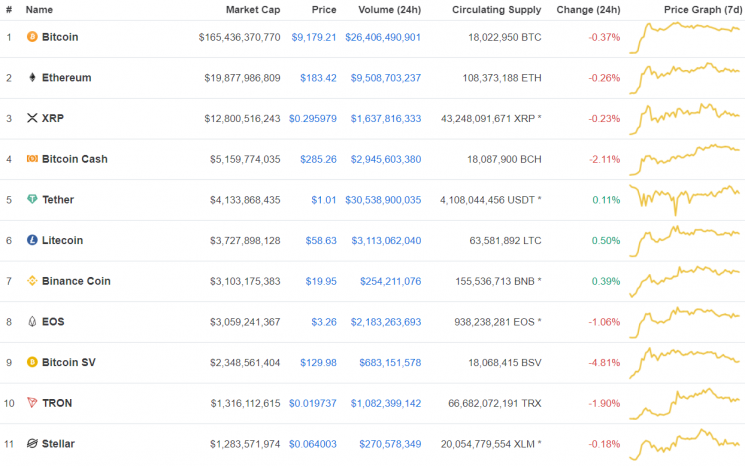Click Tether volume $30,538,900,035
The image size is (745, 466).
point(383,200)
